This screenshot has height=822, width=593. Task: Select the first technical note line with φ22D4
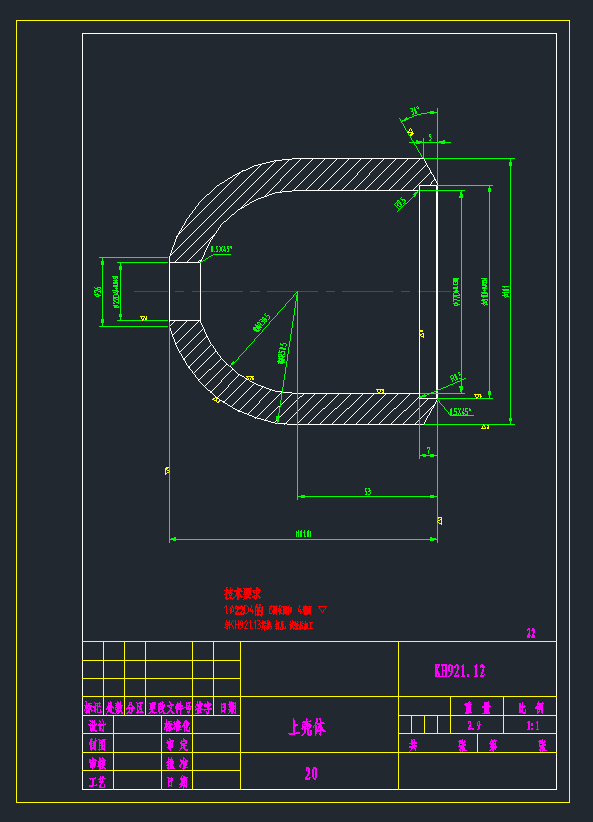[275, 610]
